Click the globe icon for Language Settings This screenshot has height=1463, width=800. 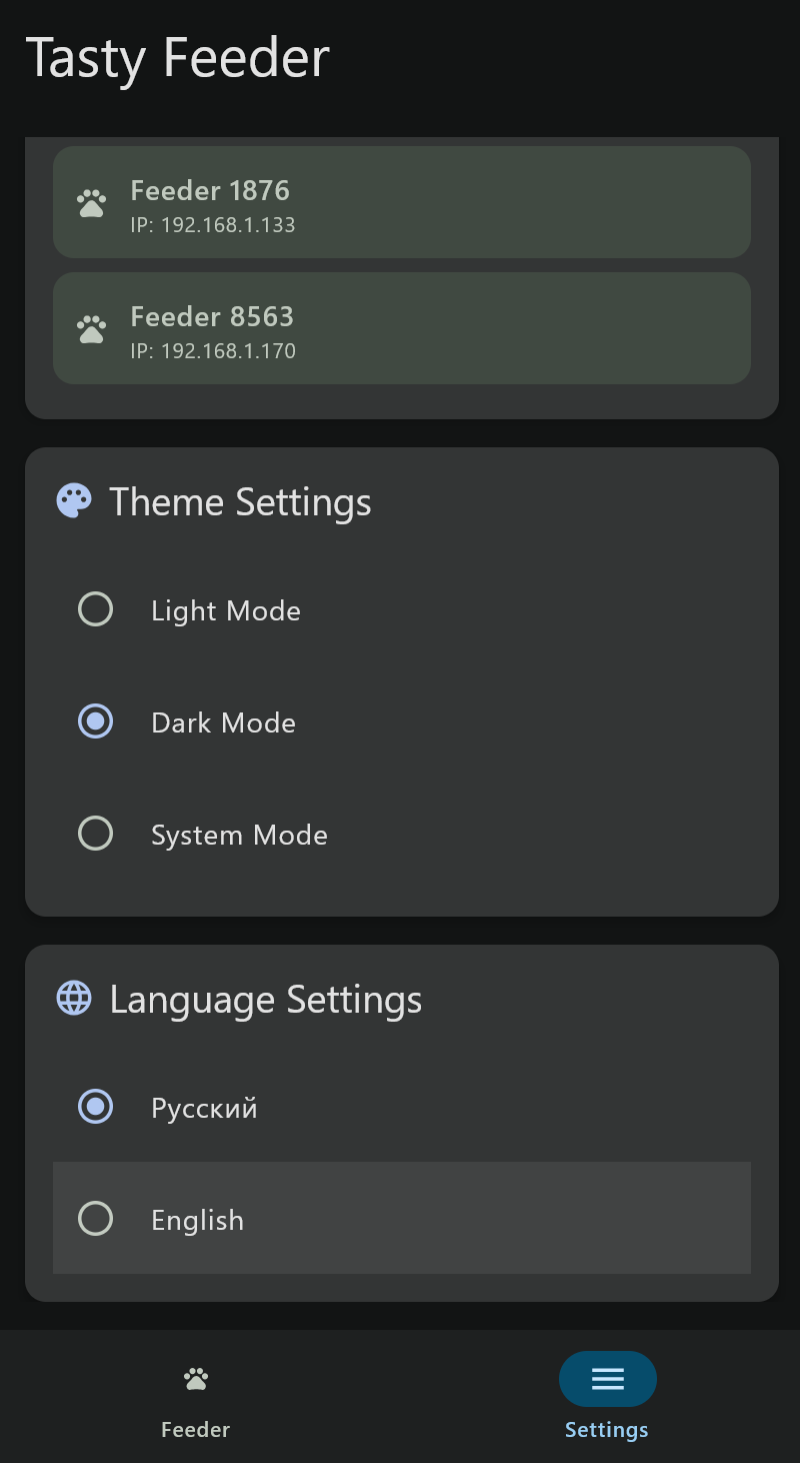tap(74, 998)
